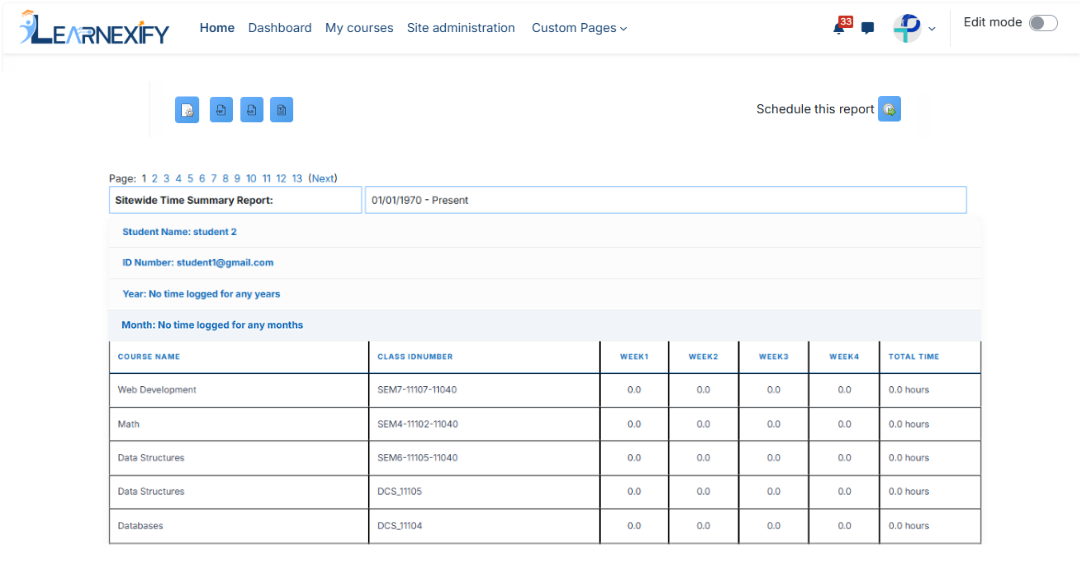Click Web Development total time 0.0 hours
Image resolution: width=1080 pixels, height=566 pixels.
tap(908, 390)
